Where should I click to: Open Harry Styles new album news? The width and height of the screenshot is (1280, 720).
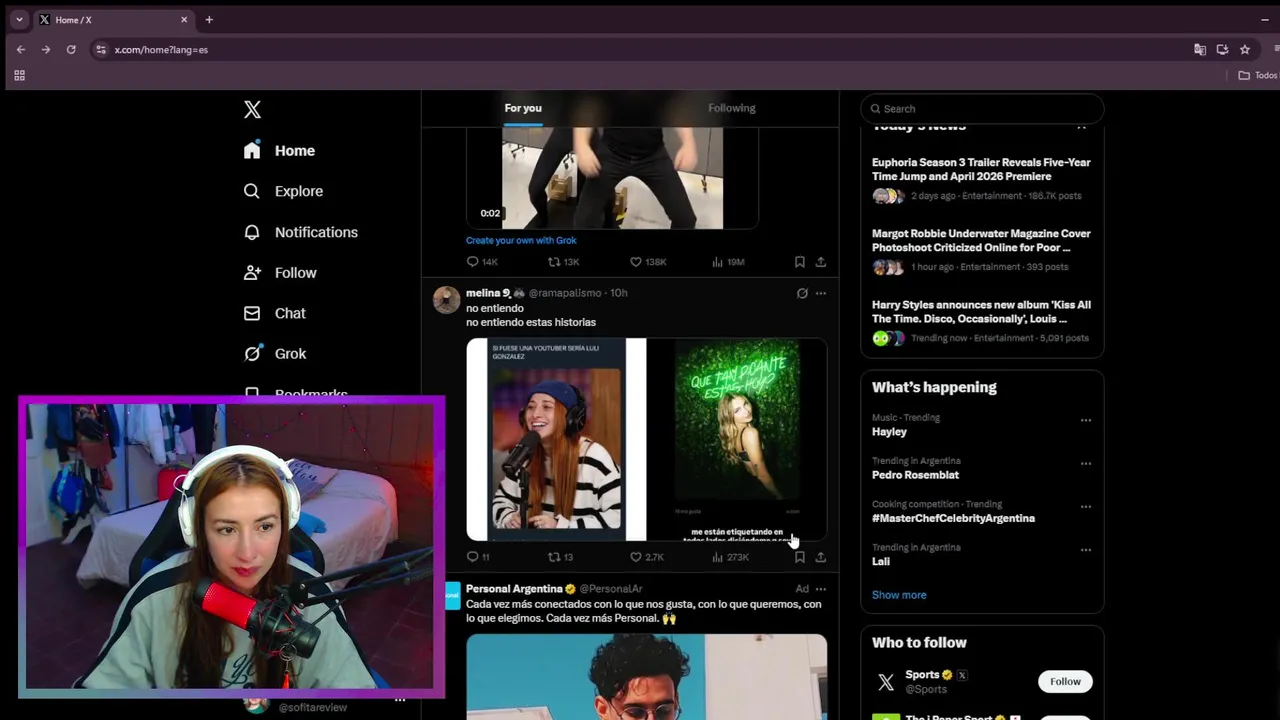981,321
